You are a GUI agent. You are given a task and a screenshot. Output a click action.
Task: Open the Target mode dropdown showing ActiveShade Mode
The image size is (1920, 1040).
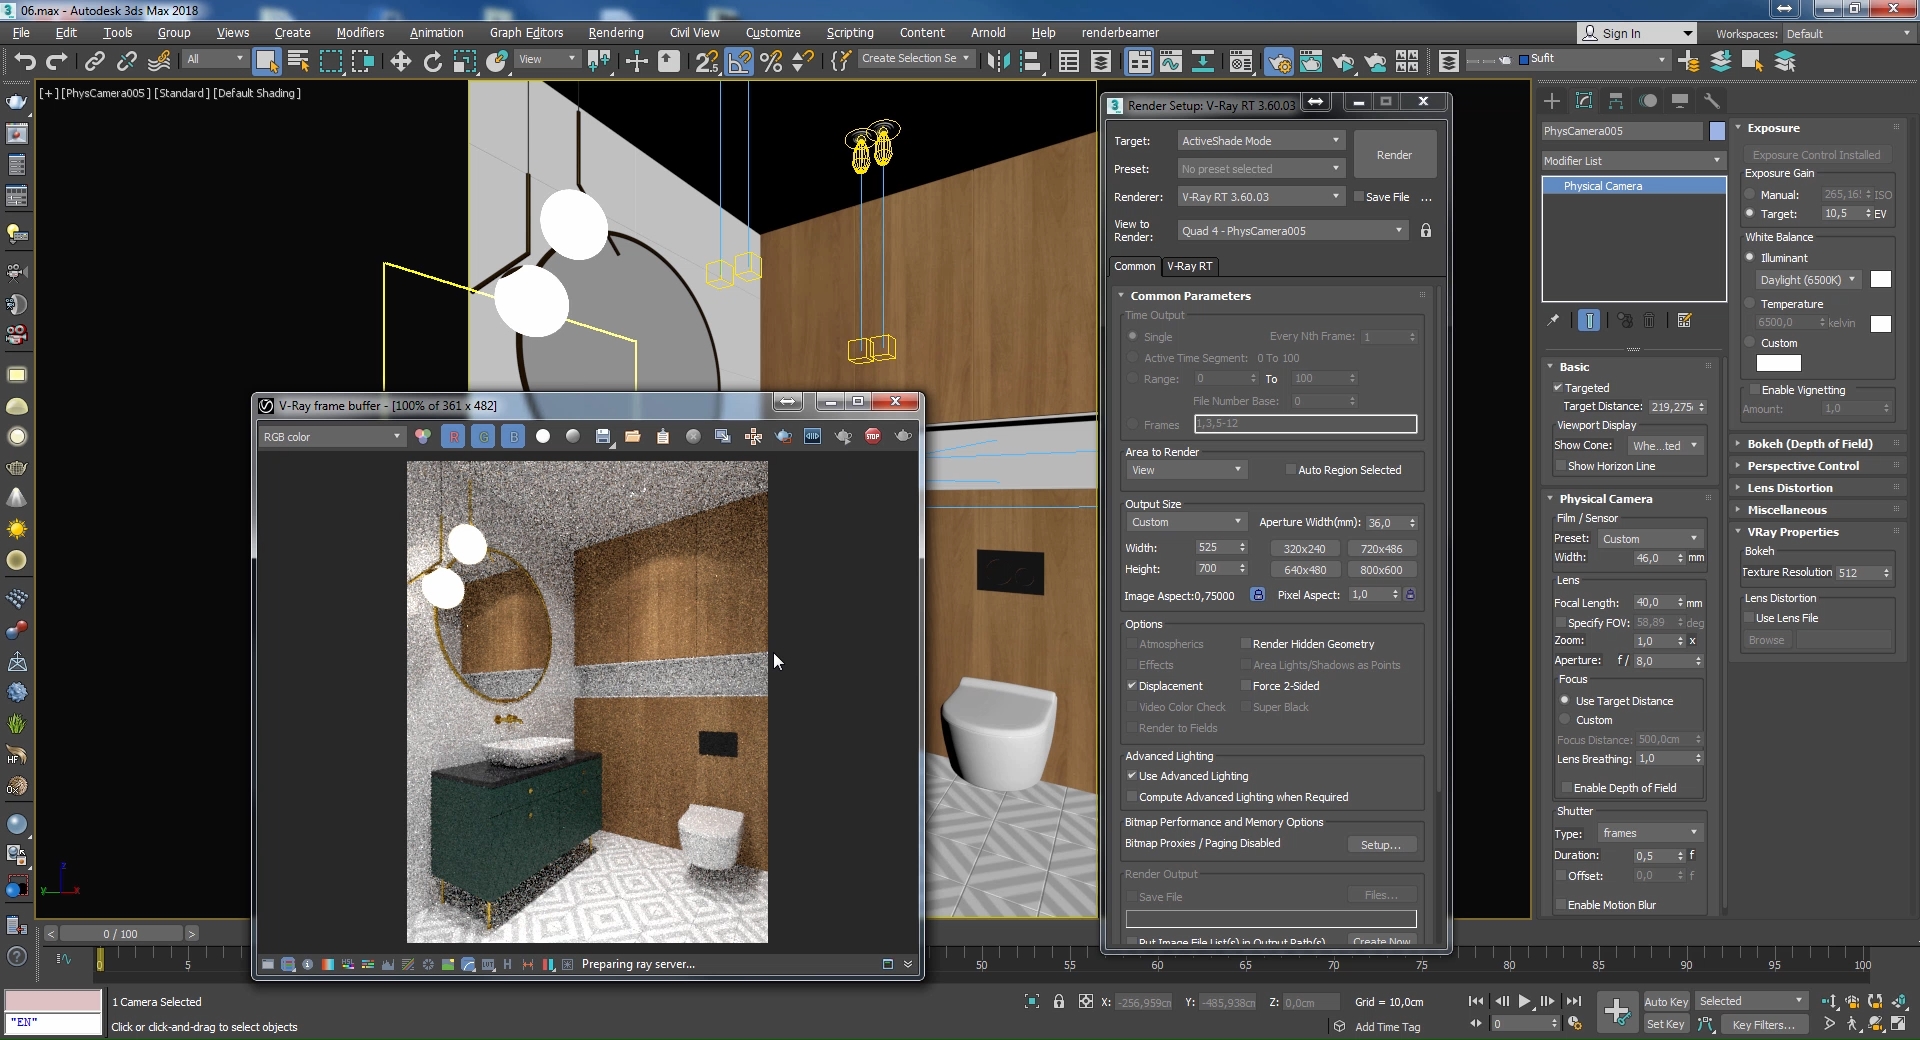pos(1259,141)
